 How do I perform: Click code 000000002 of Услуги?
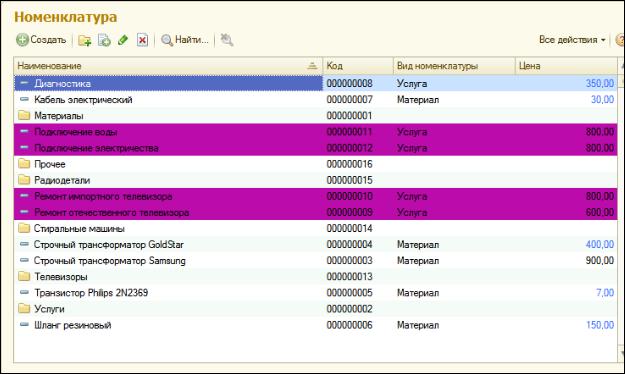coord(349,309)
